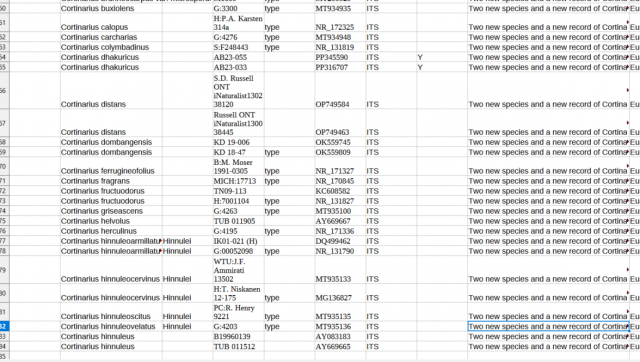Click the MICH:17713 voucher cell
The width and height of the screenshot is (640, 362).
238,181
